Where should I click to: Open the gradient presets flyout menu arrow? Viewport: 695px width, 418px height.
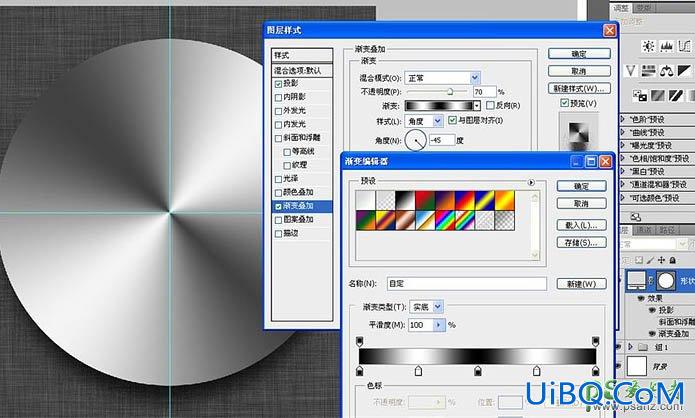pos(531,182)
